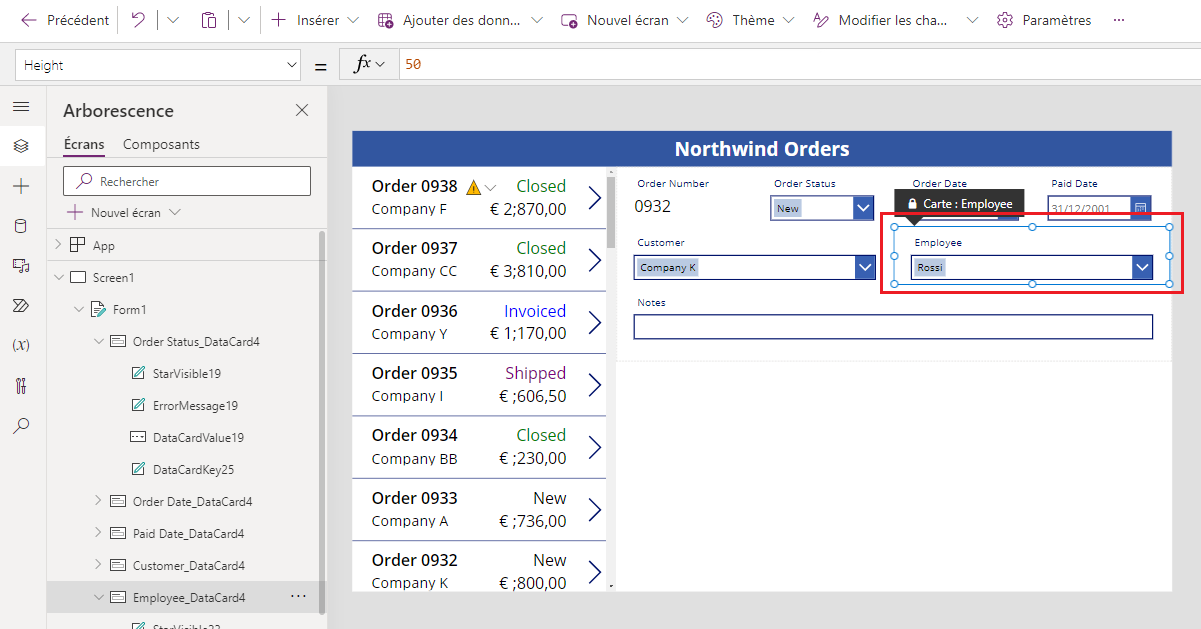Screen dimensions: 1201x629
Task: Click Nouvel écran in tree panel
Action: coord(124,212)
